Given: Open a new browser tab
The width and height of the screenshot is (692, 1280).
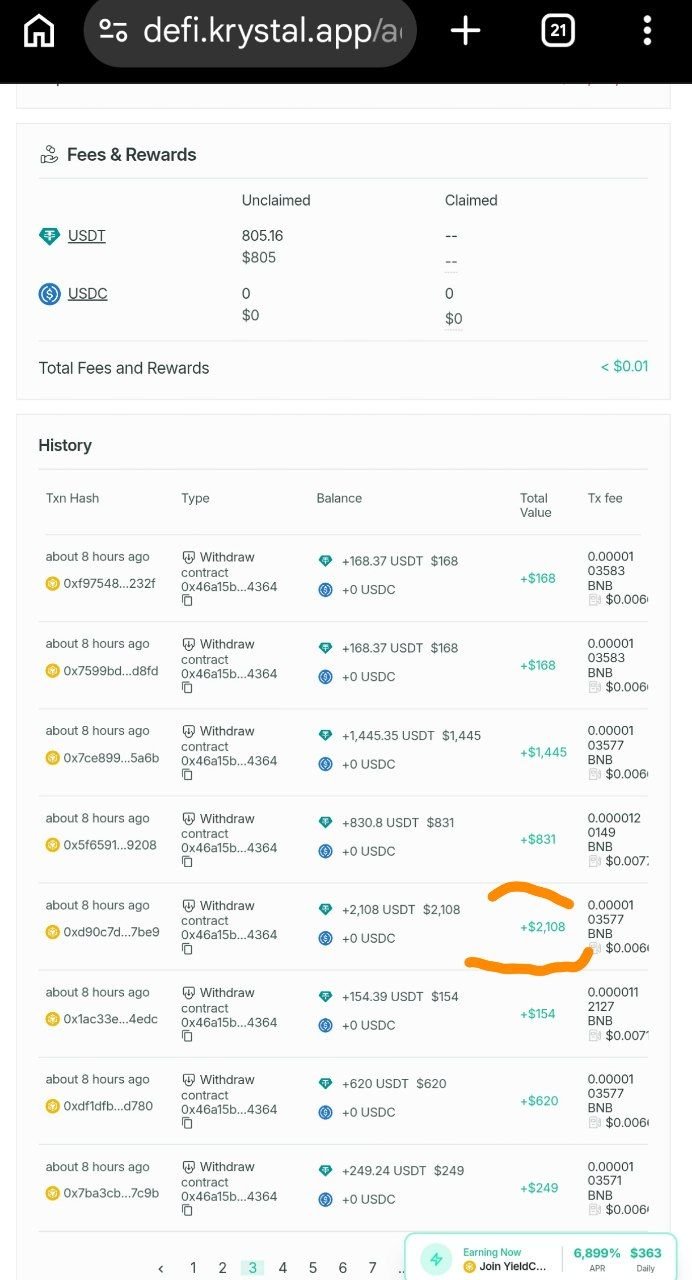Looking at the screenshot, I should pos(465,31).
